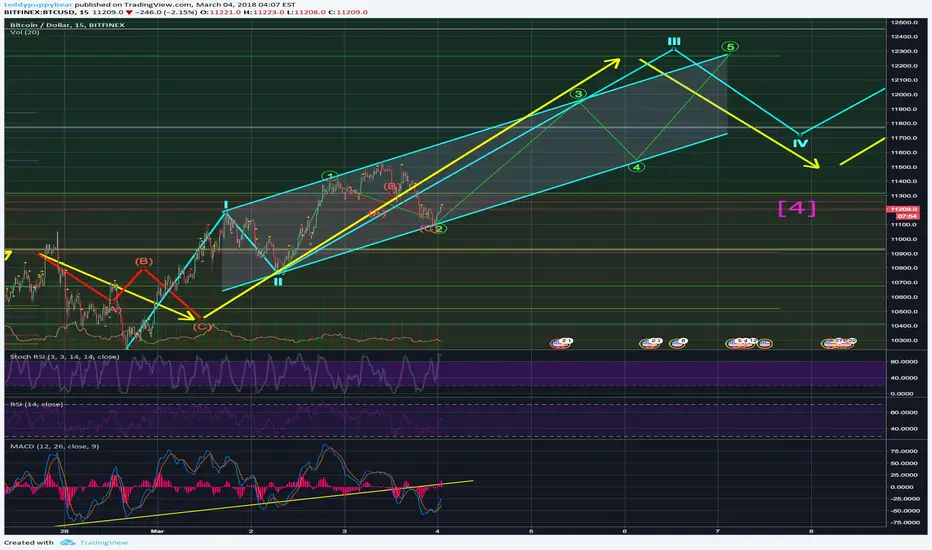Image resolution: width=932 pixels, height=550 pixels.
Task: Open the teddypuppybear author profile link
Action: click(x=38, y=5)
